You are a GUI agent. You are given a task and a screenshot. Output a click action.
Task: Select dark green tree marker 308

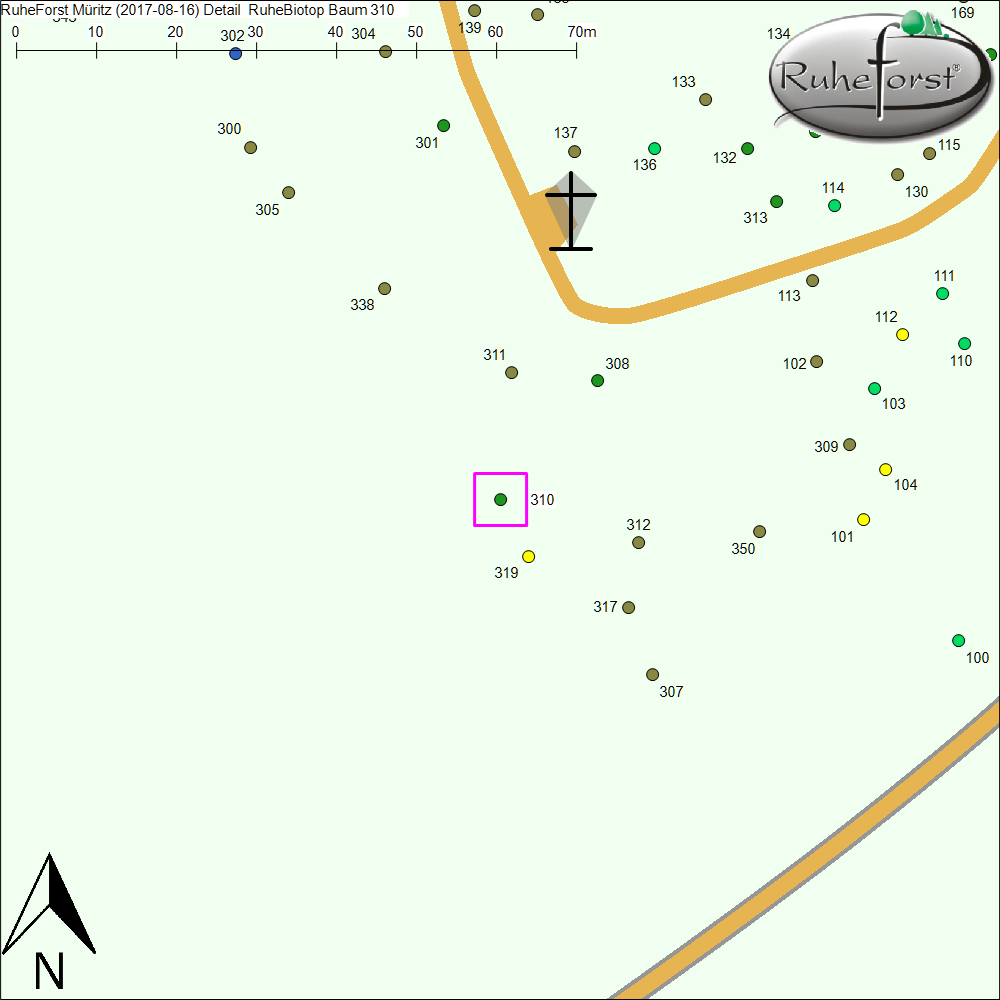pyautogui.click(x=598, y=381)
